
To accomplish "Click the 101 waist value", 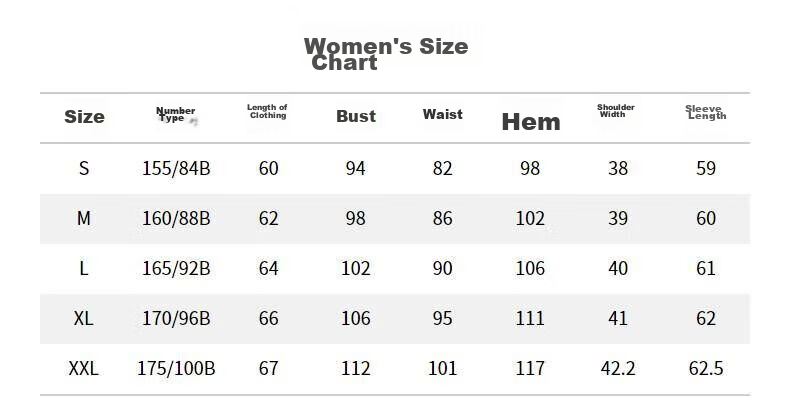I will 442,368.
